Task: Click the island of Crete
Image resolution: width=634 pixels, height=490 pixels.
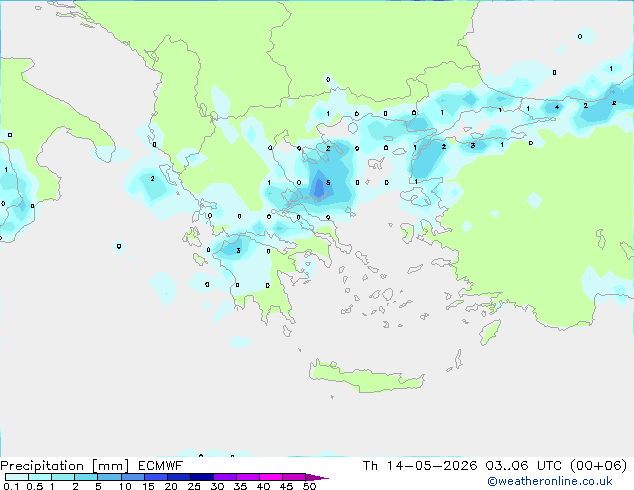Action: tap(366, 376)
